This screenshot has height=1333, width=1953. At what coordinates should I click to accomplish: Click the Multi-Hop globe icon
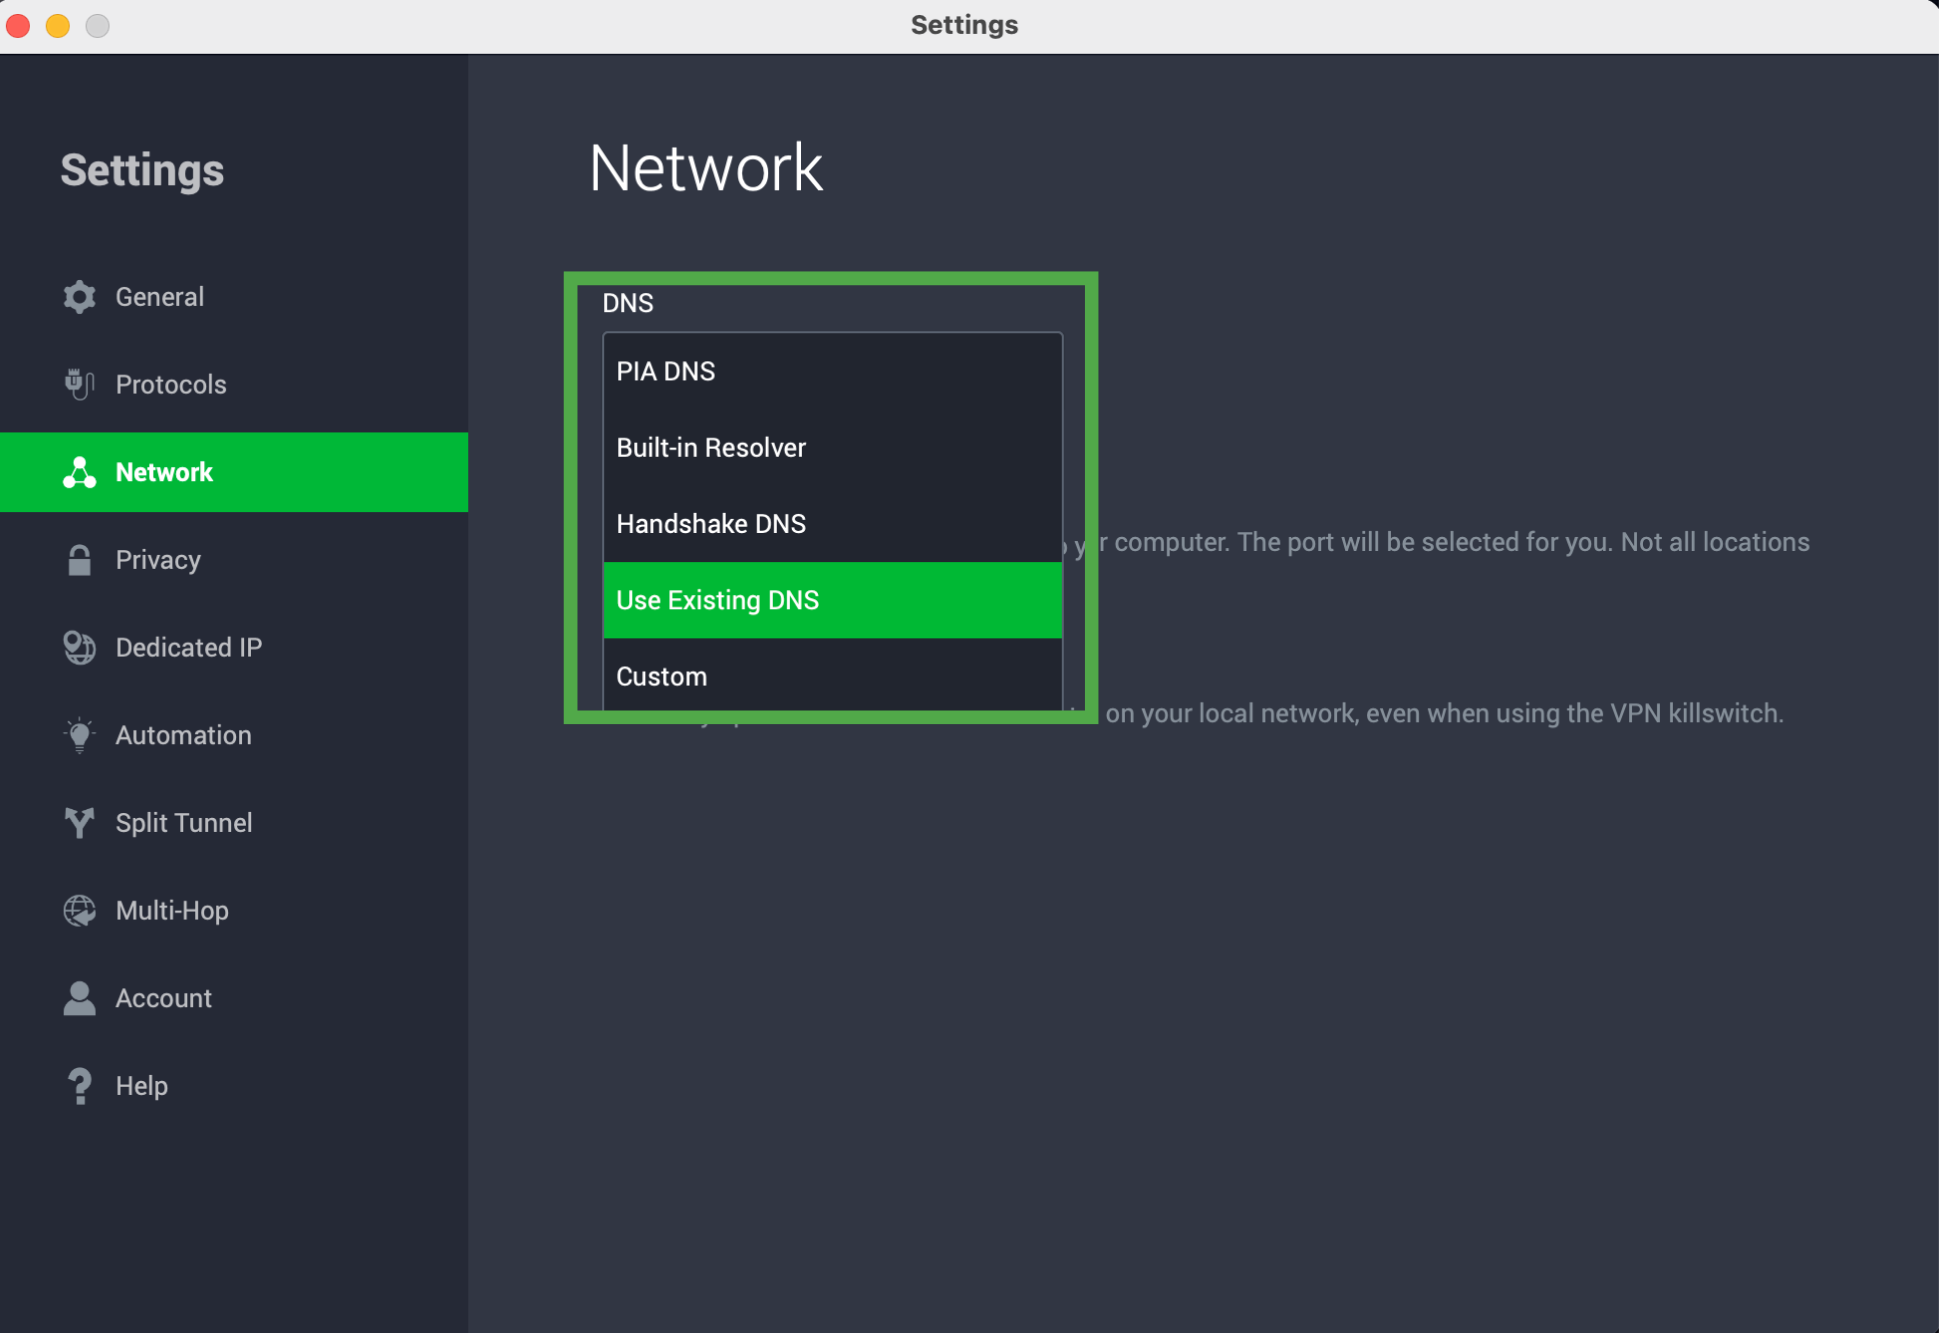pyautogui.click(x=79, y=910)
